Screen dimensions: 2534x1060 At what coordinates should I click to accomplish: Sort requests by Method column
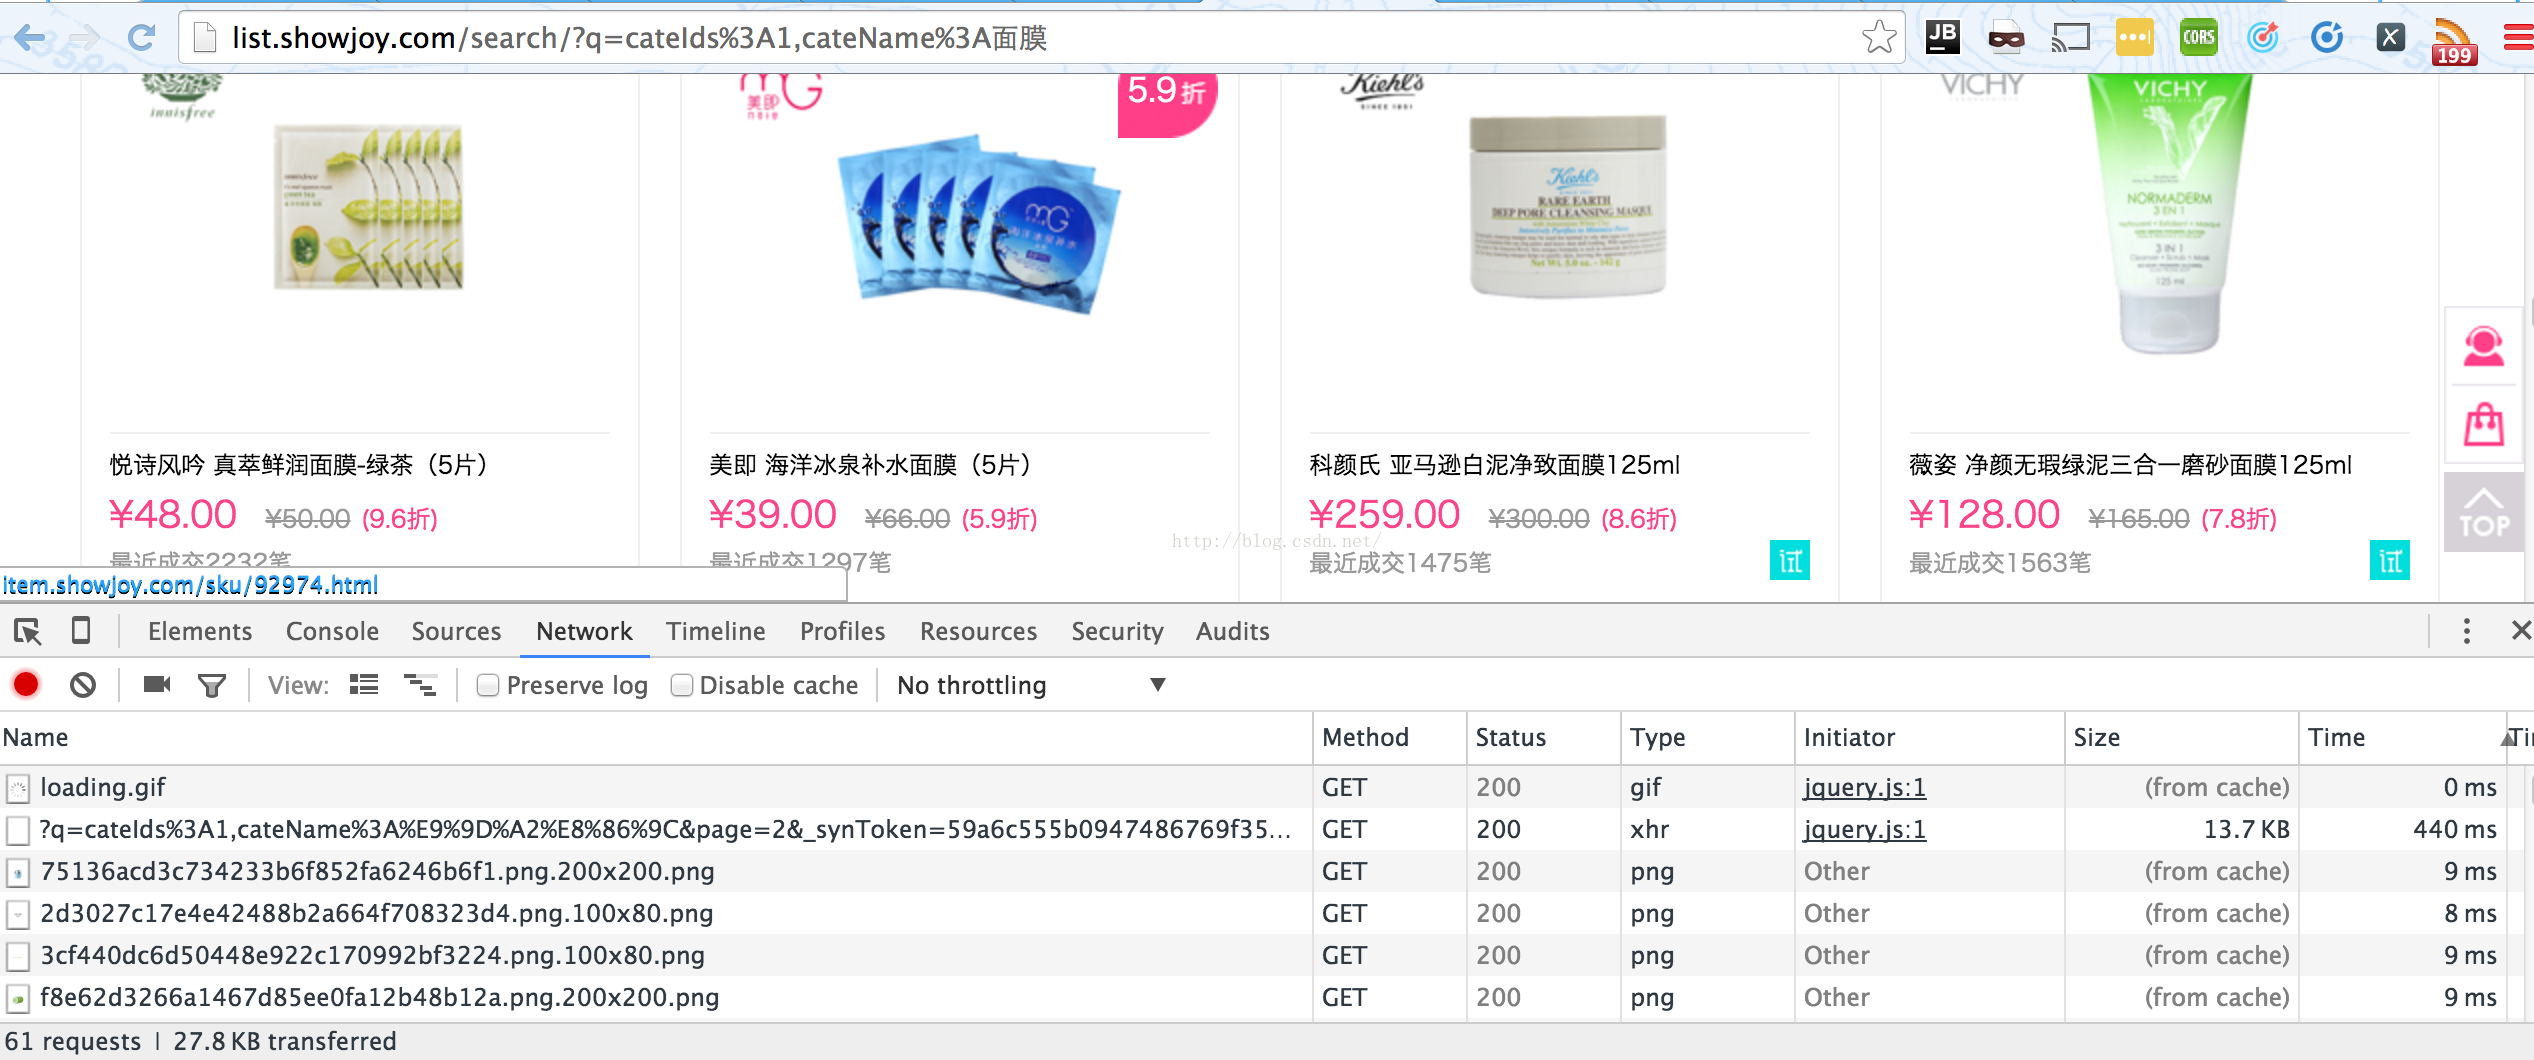click(1390, 738)
